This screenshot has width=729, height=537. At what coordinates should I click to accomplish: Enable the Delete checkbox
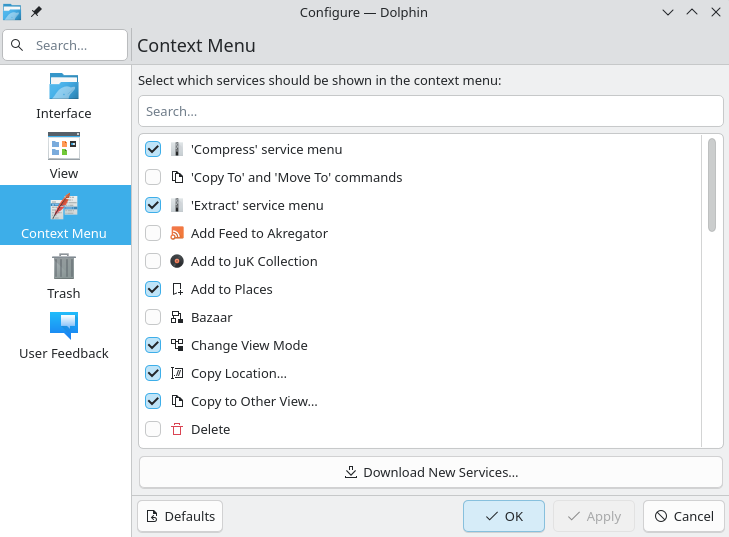(x=153, y=429)
